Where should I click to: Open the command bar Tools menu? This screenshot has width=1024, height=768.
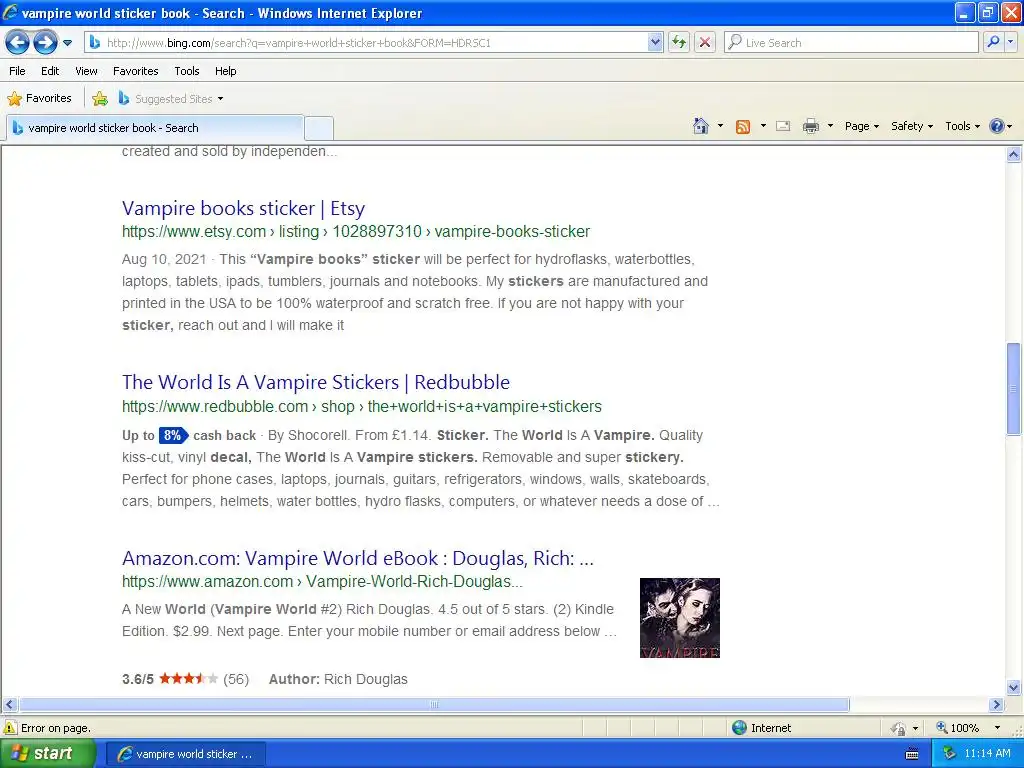(963, 126)
